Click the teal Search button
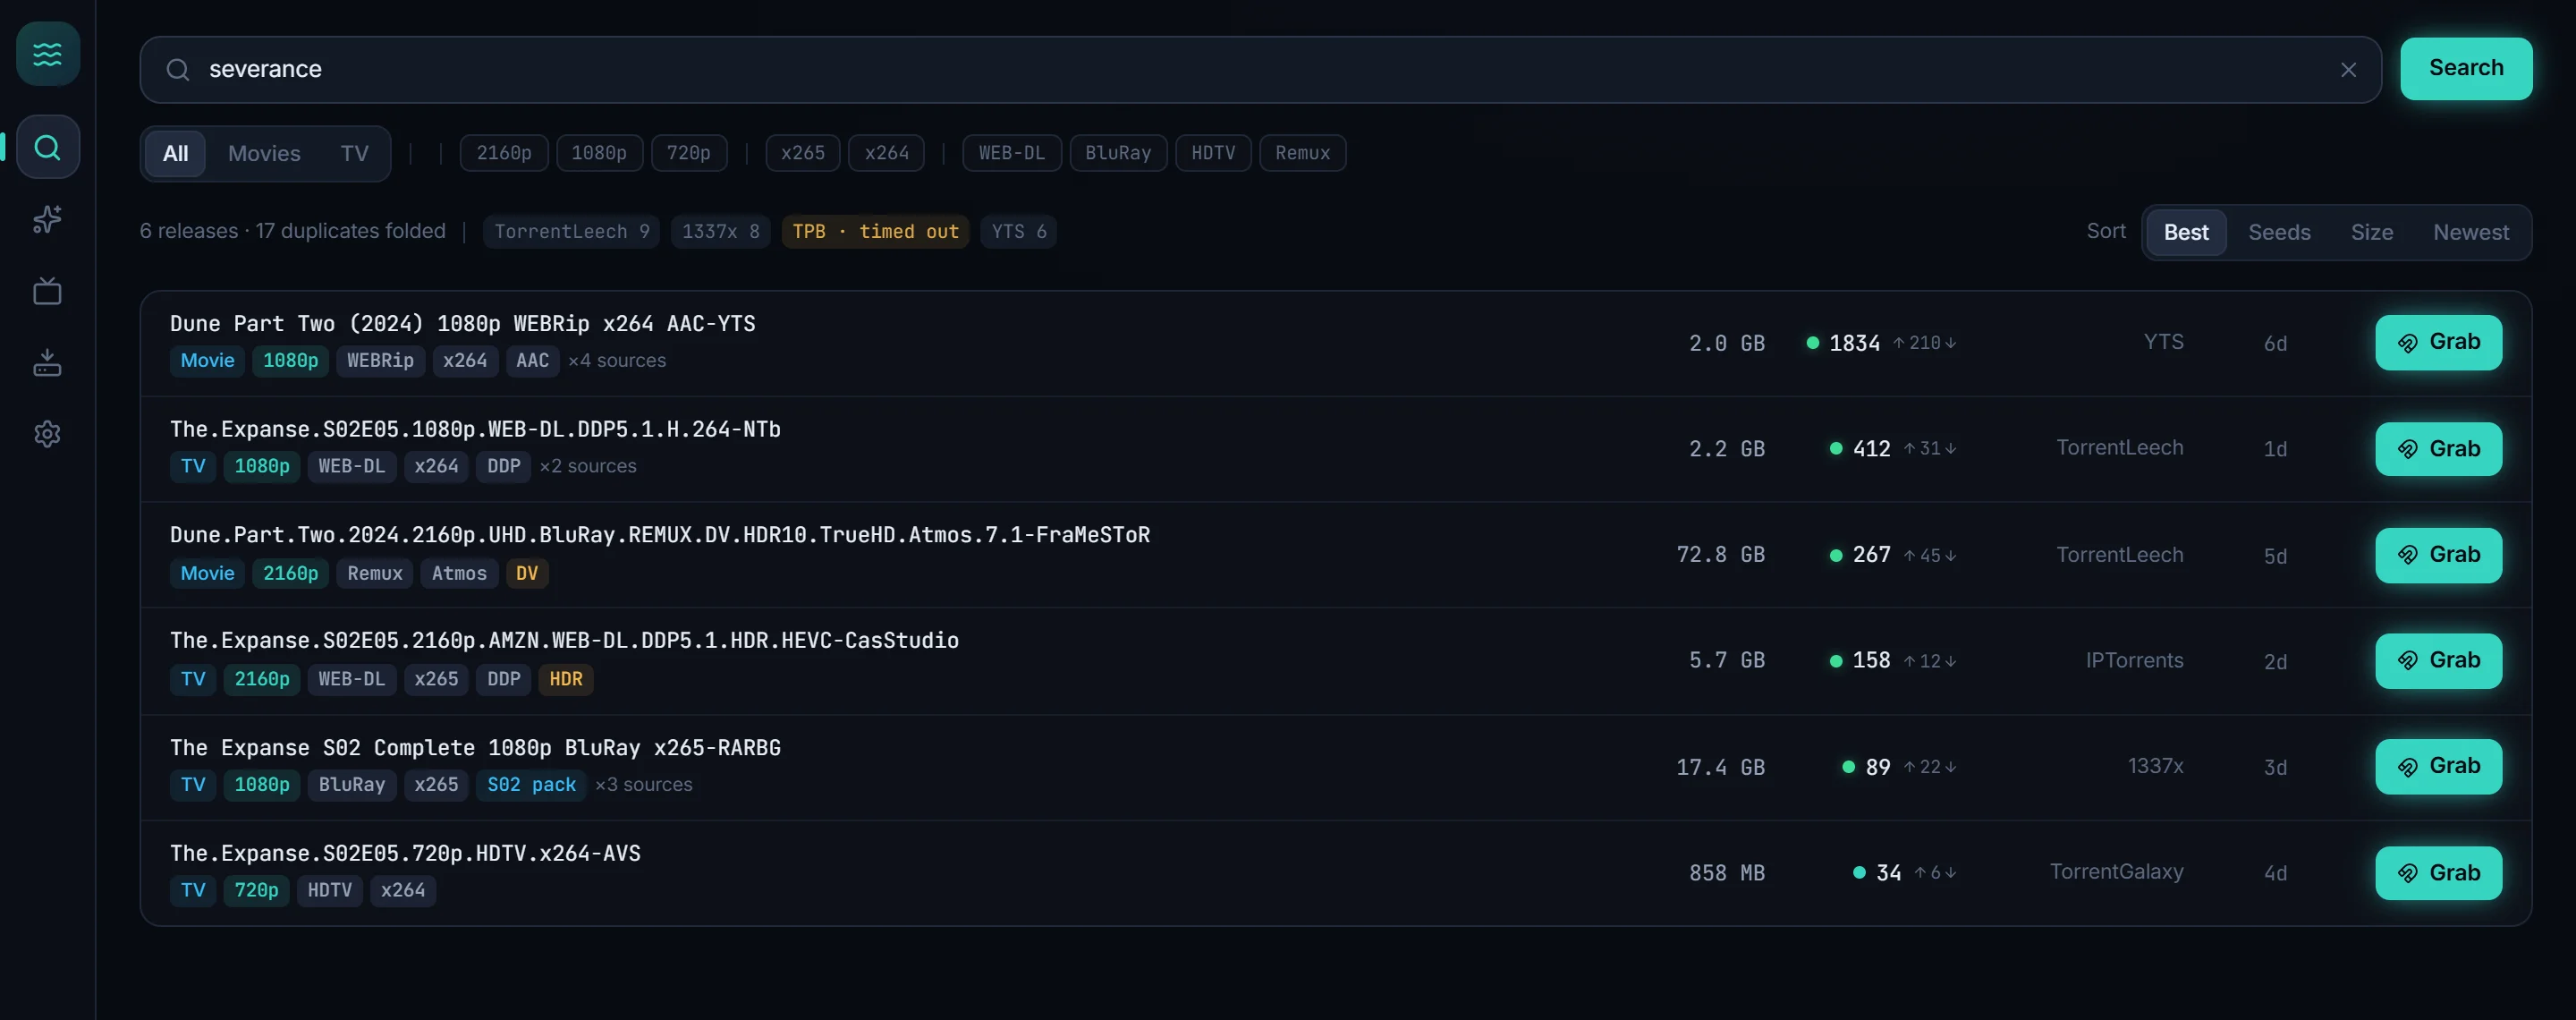2576x1020 pixels. pyautogui.click(x=2466, y=69)
